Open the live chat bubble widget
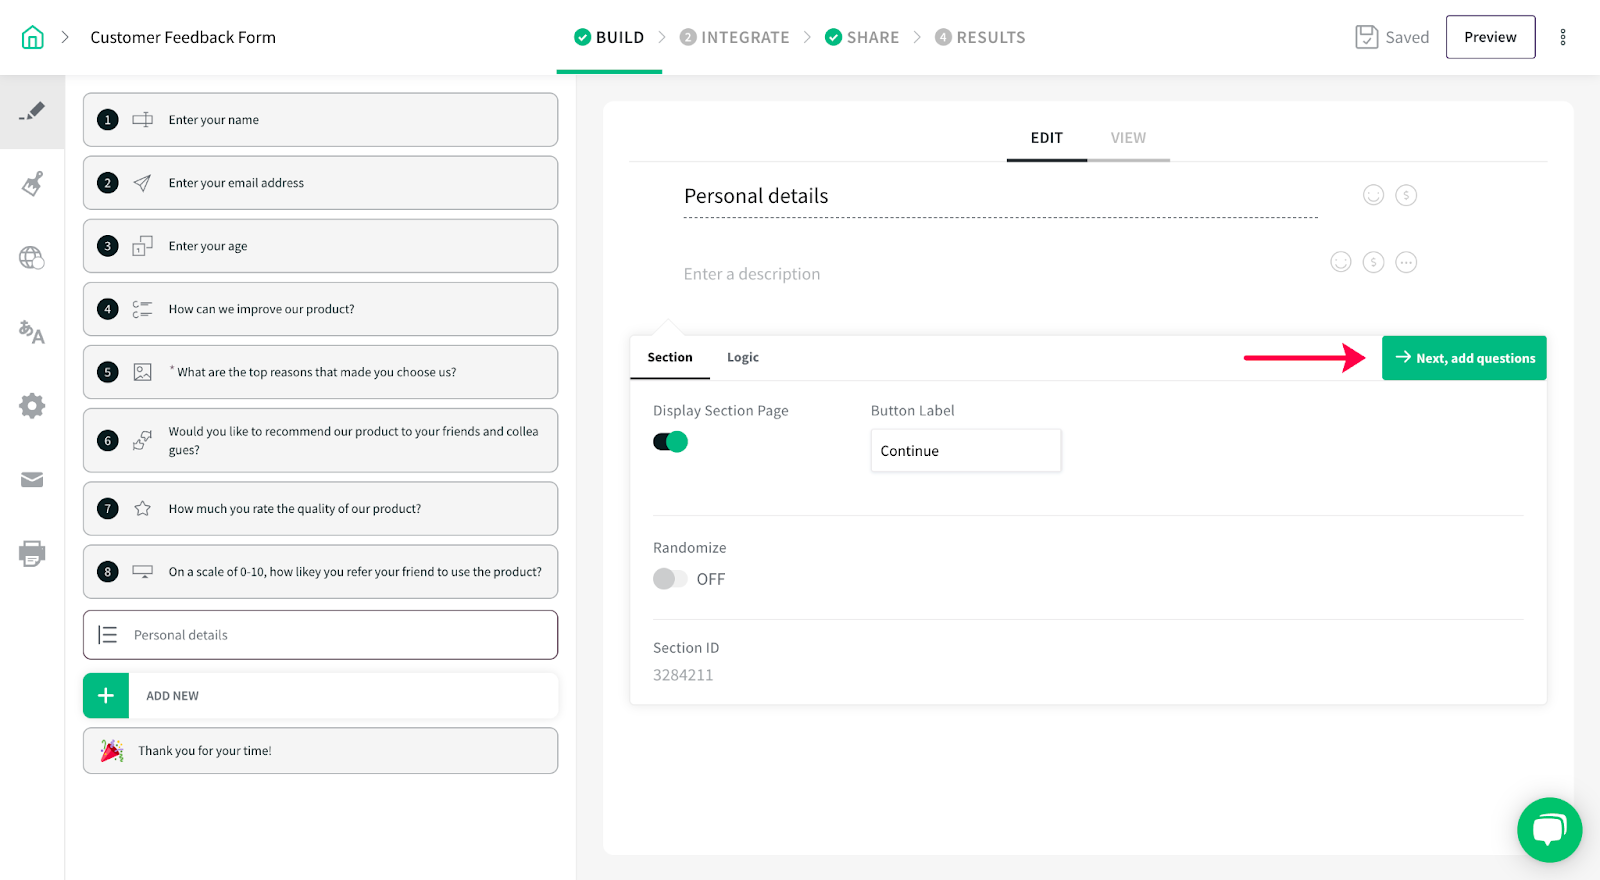The image size is (1600, 880). 1549,830
